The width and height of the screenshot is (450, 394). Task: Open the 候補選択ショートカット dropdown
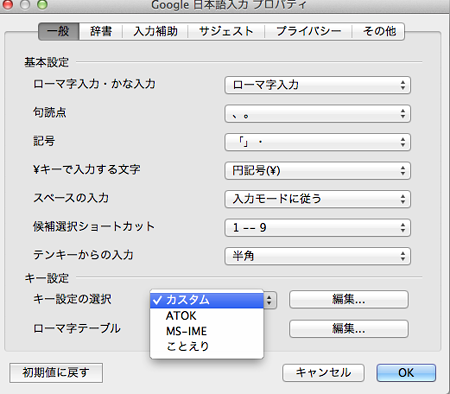coord(317,228)
